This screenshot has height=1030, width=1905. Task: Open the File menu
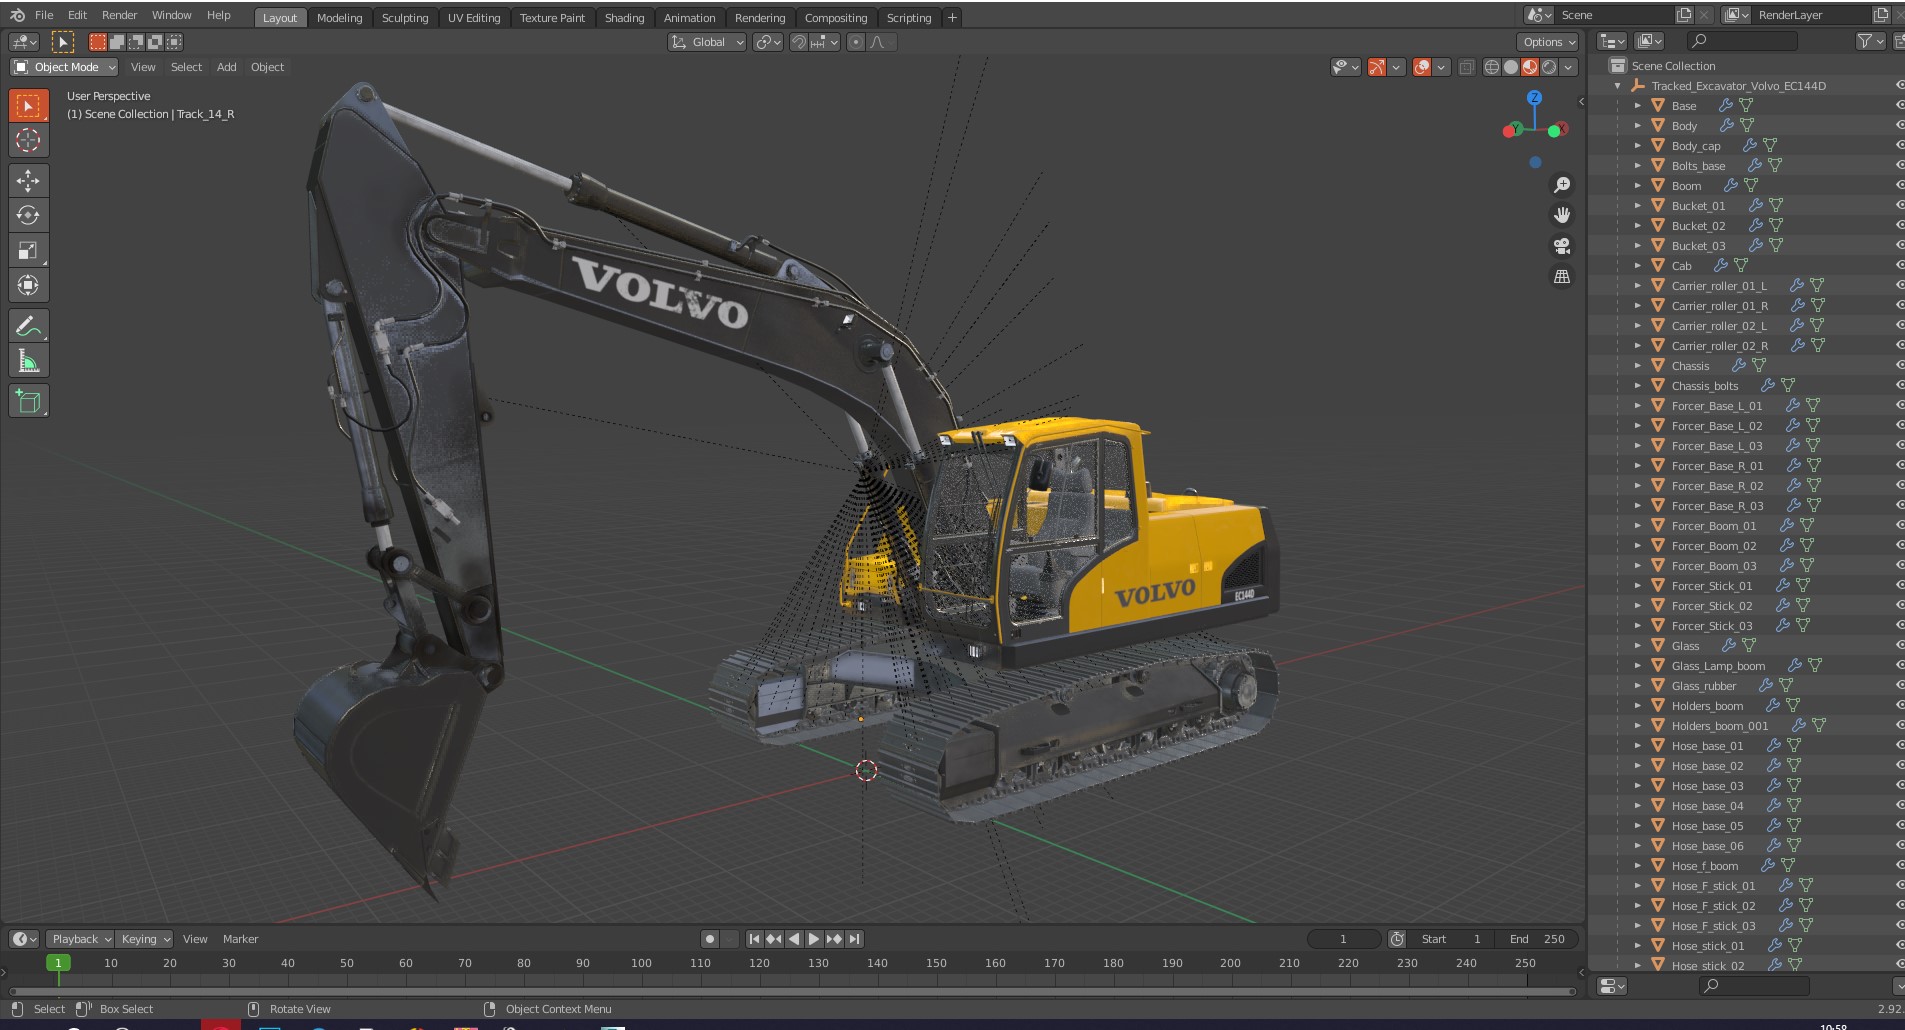click(x=44, y=15)
